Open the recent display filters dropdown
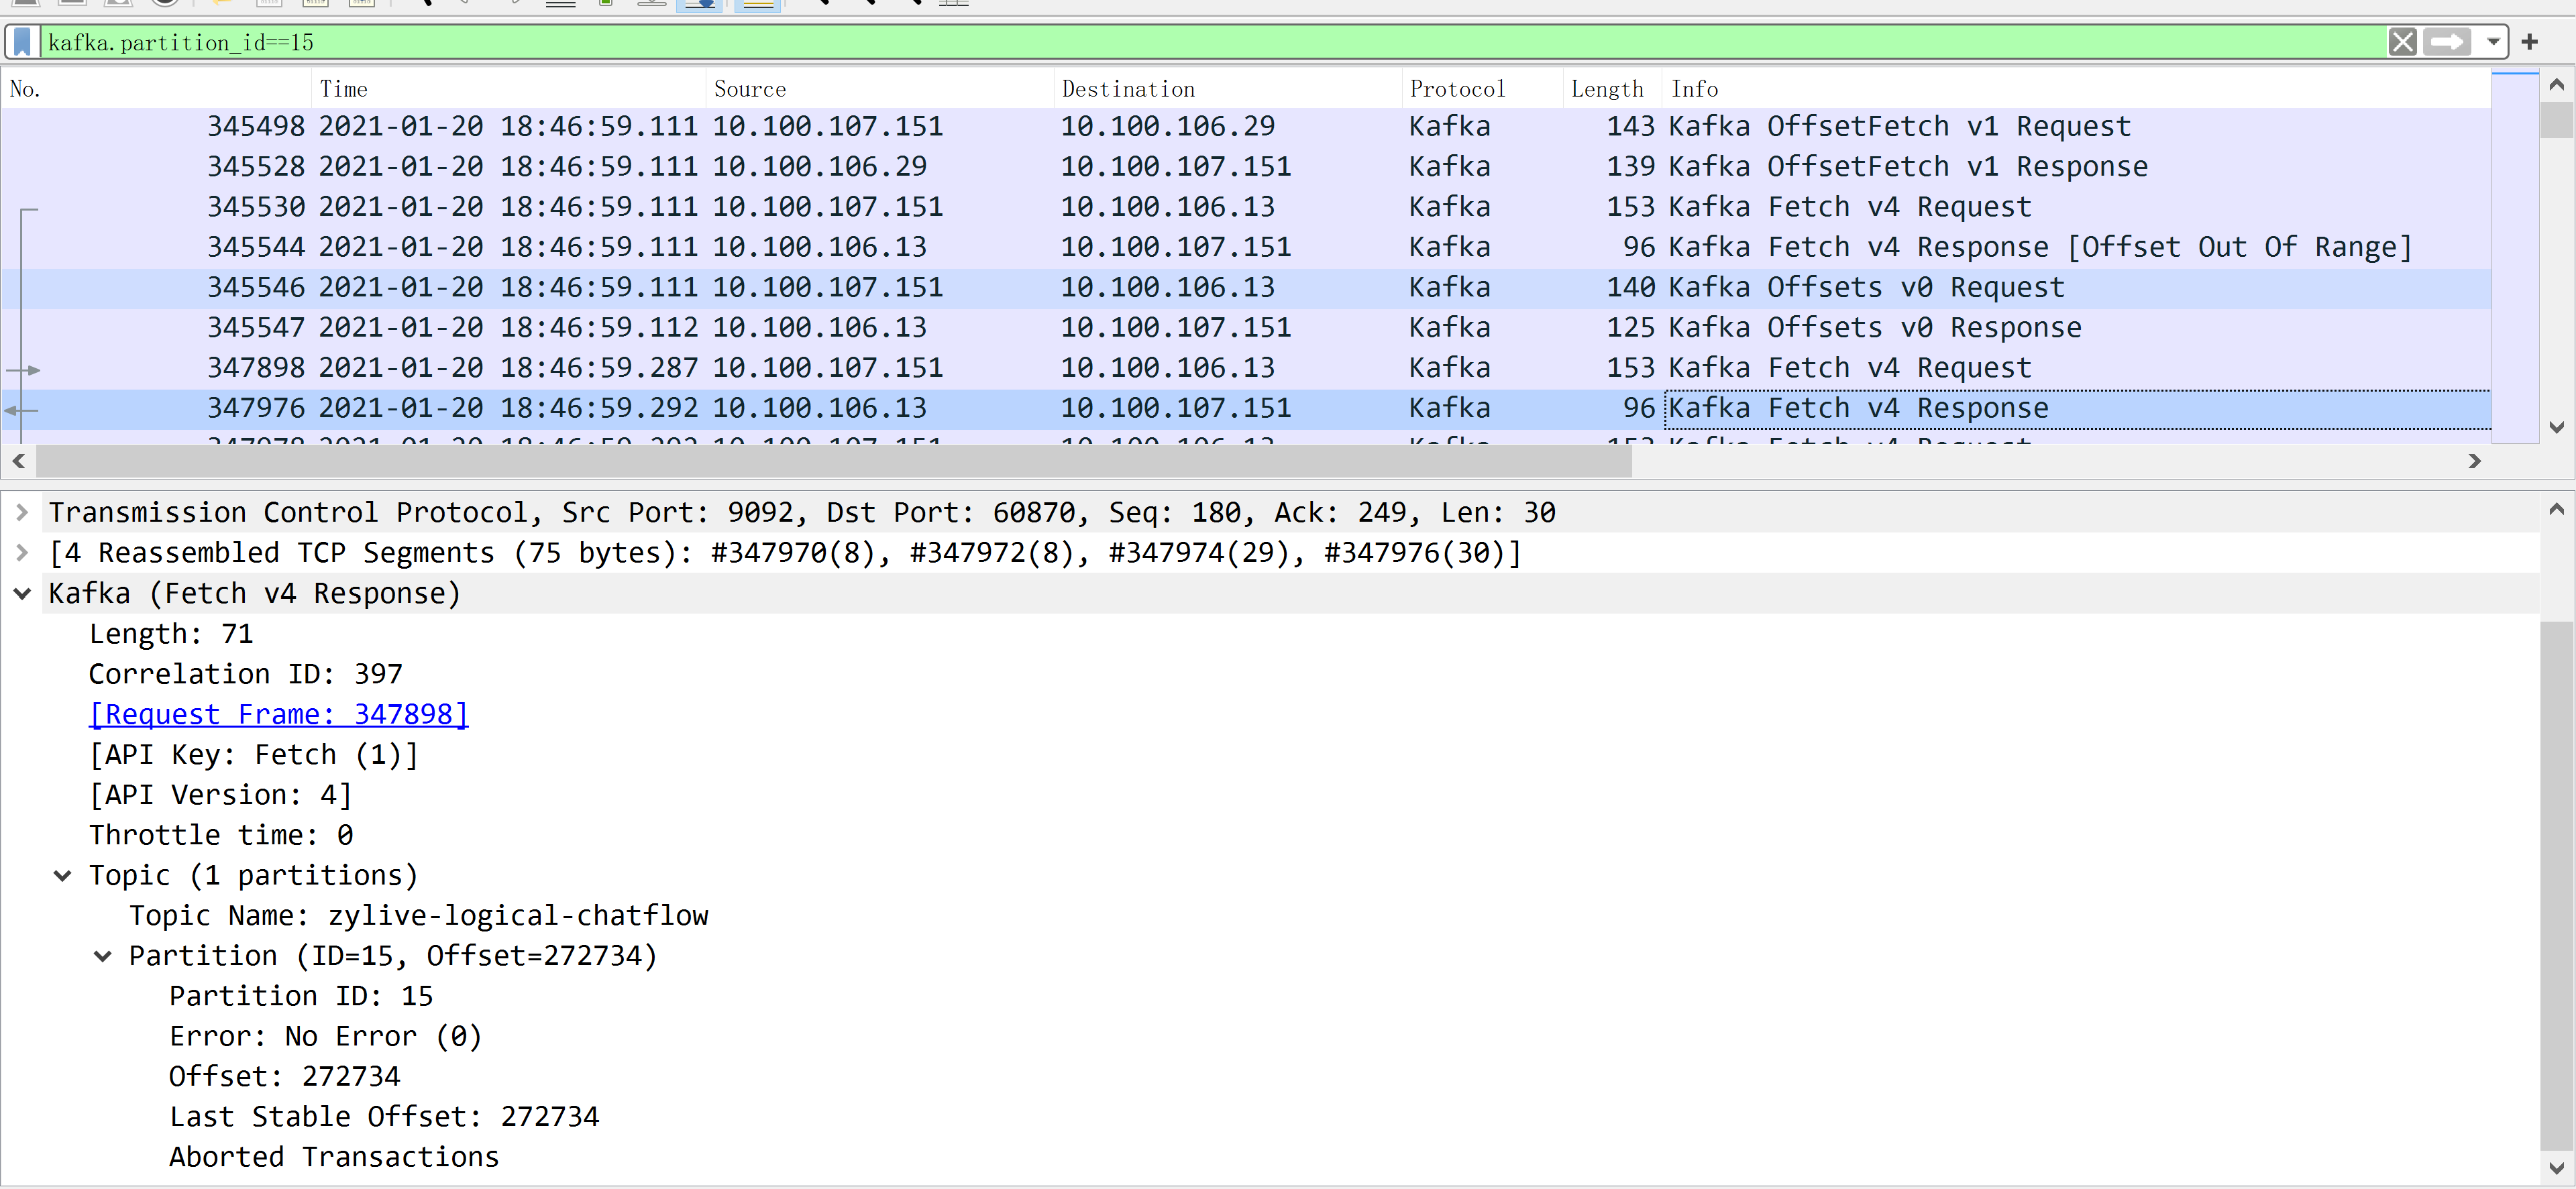 point(2493,42)
